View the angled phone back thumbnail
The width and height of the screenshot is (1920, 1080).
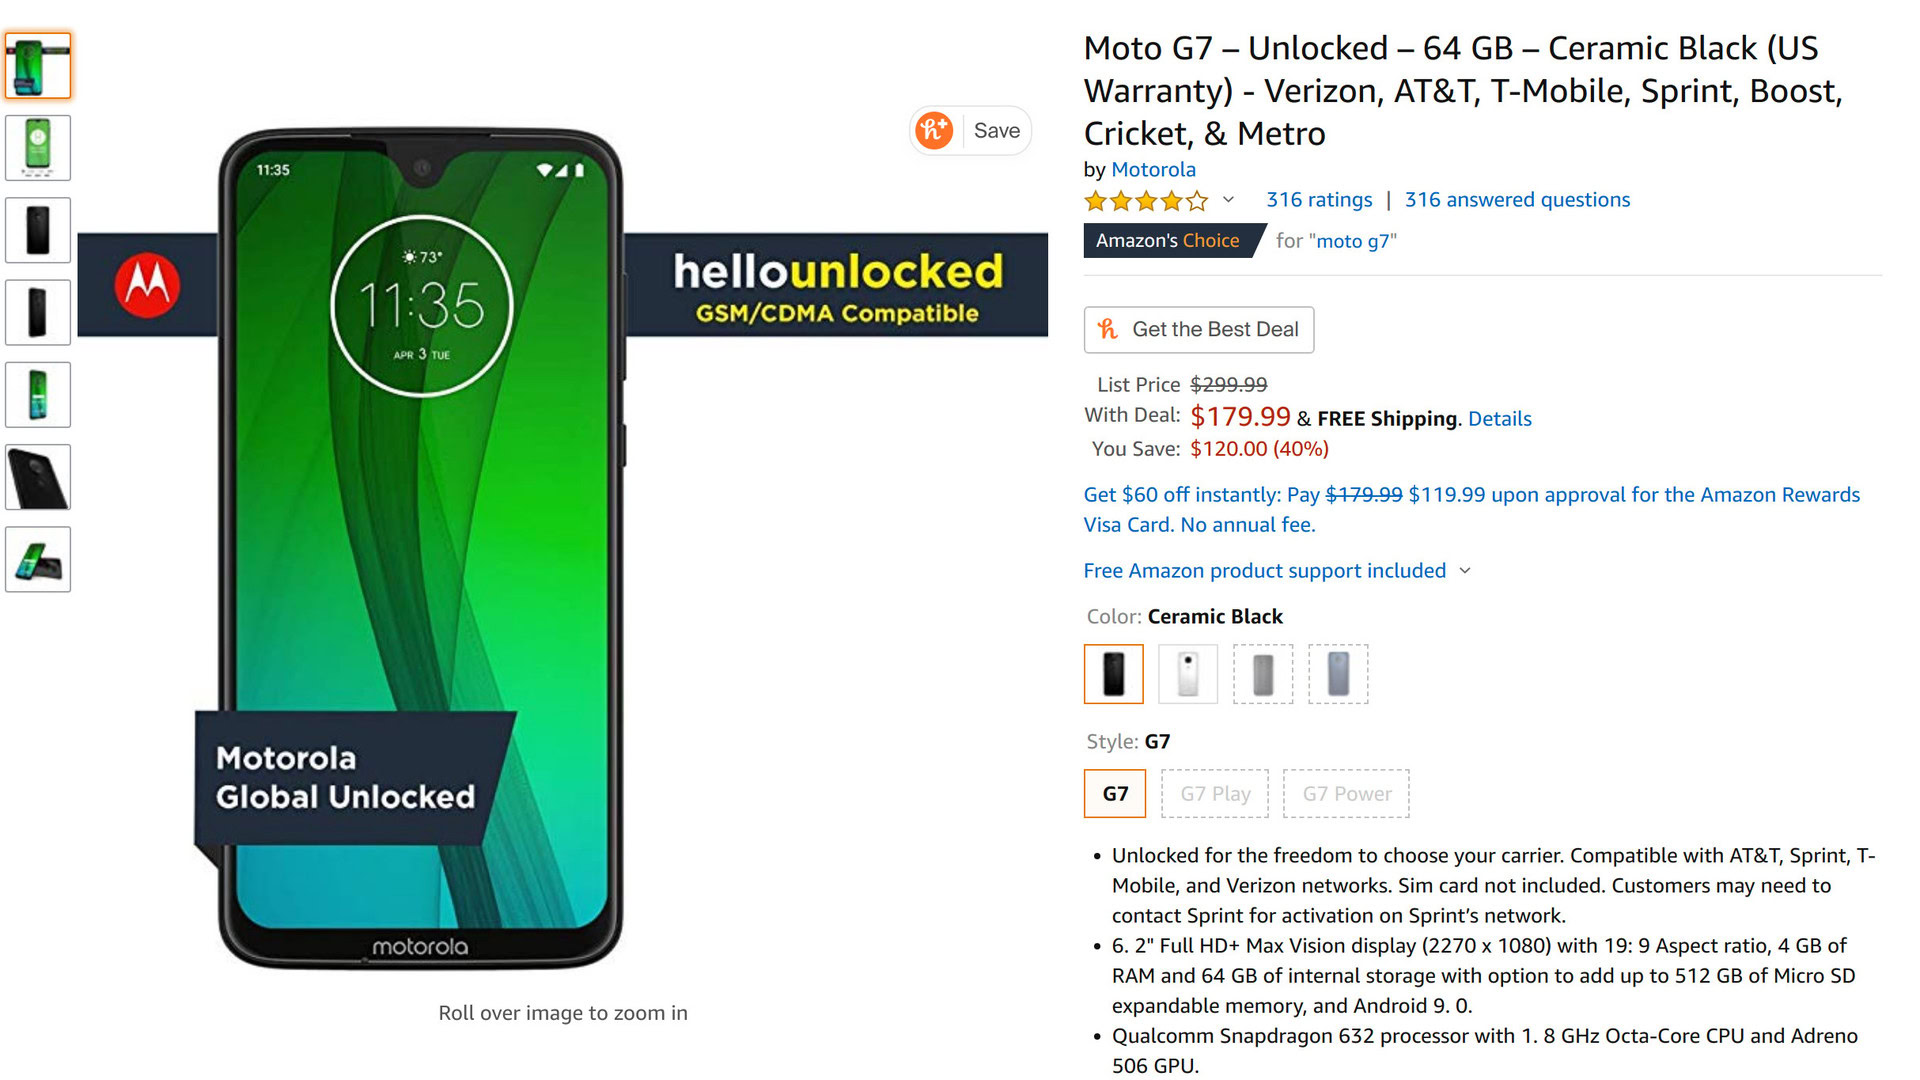coord(38,477)
